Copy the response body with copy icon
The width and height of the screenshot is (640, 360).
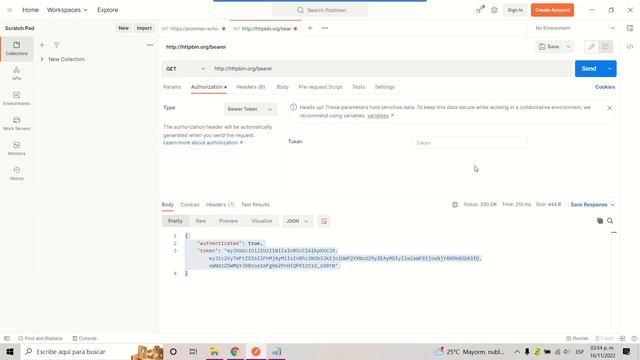[x=600, y=221]
